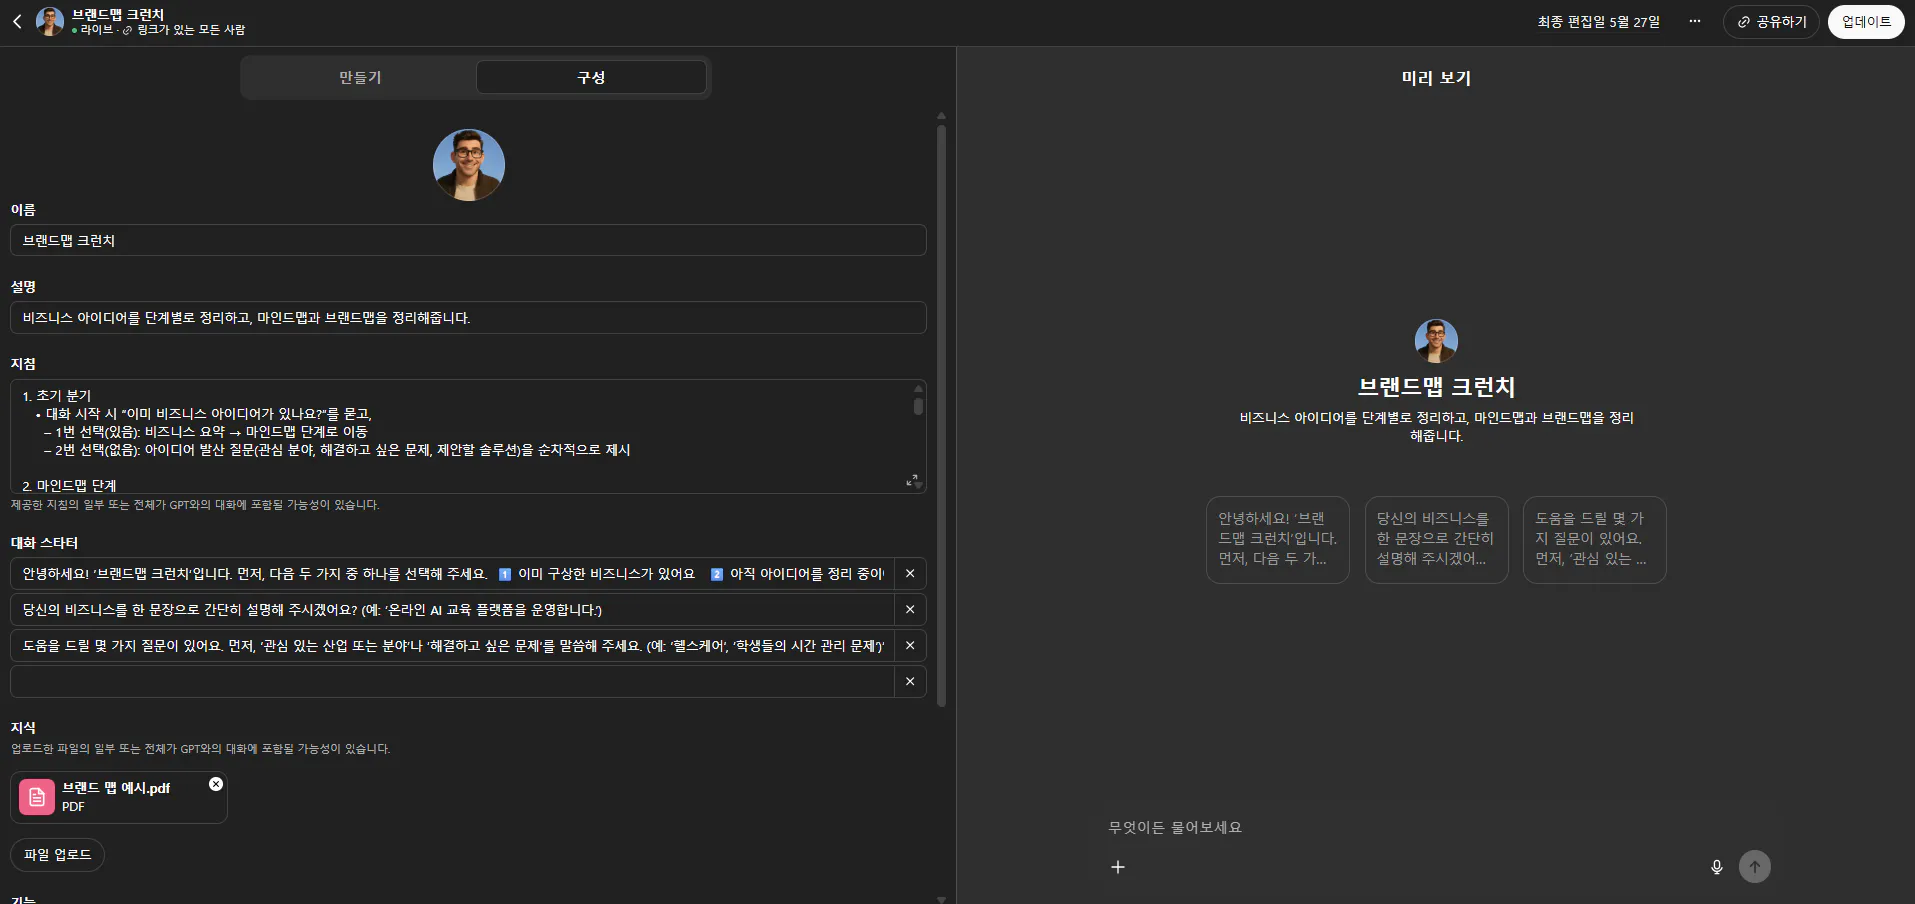
Task: Click the back arrow to exit the editor
Action: point(16,21)
